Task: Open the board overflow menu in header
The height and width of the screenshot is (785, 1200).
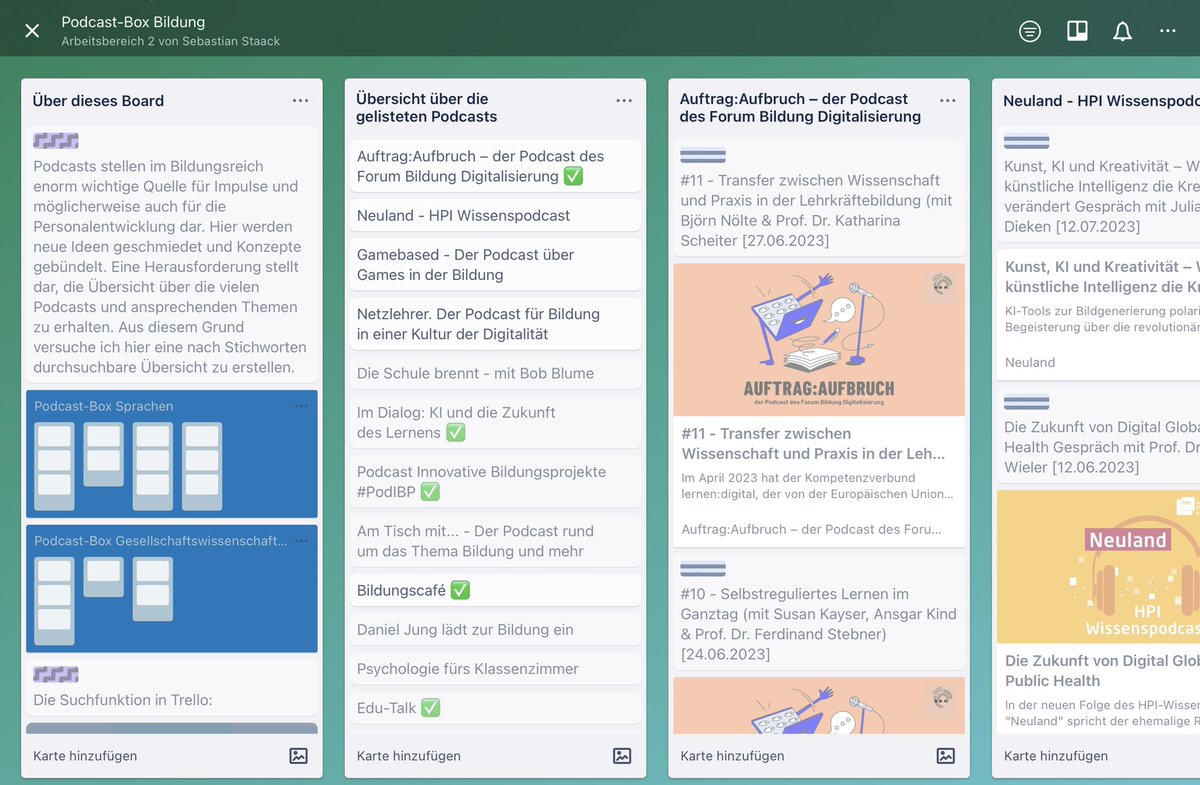Action: [1168, 31]
